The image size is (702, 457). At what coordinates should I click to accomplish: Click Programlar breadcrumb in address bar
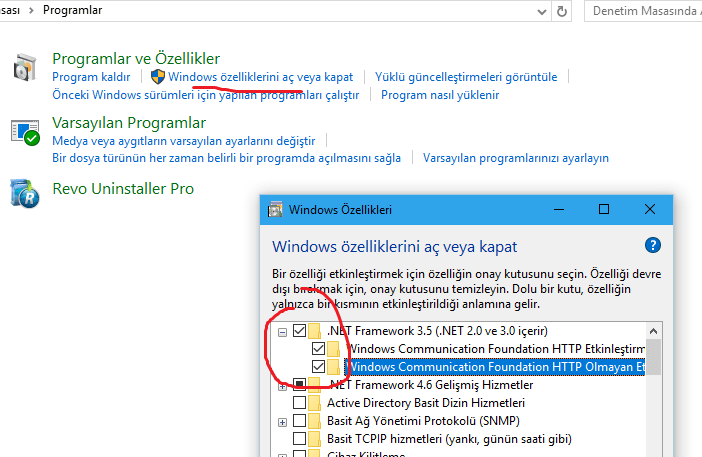73,10
